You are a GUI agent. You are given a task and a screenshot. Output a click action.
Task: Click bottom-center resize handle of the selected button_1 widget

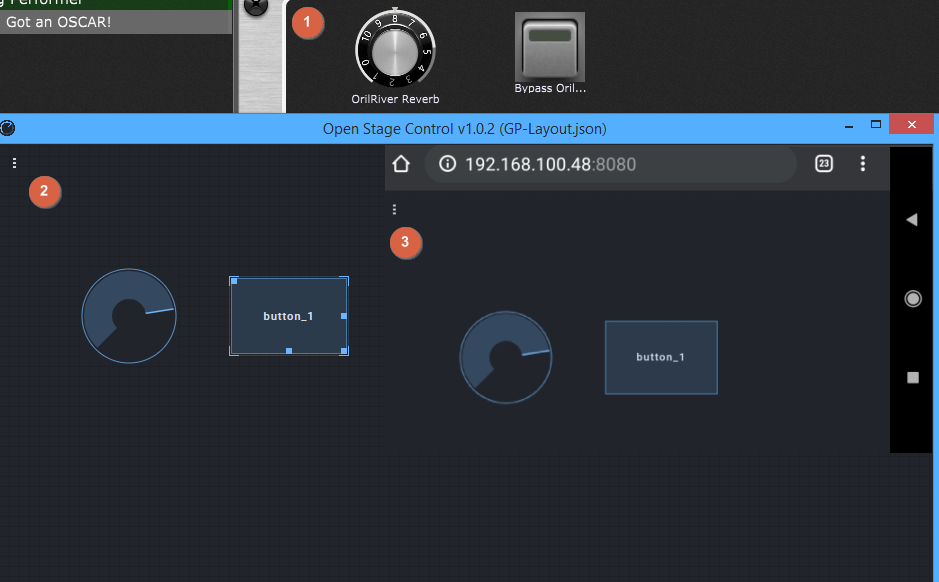click(289, 351)
